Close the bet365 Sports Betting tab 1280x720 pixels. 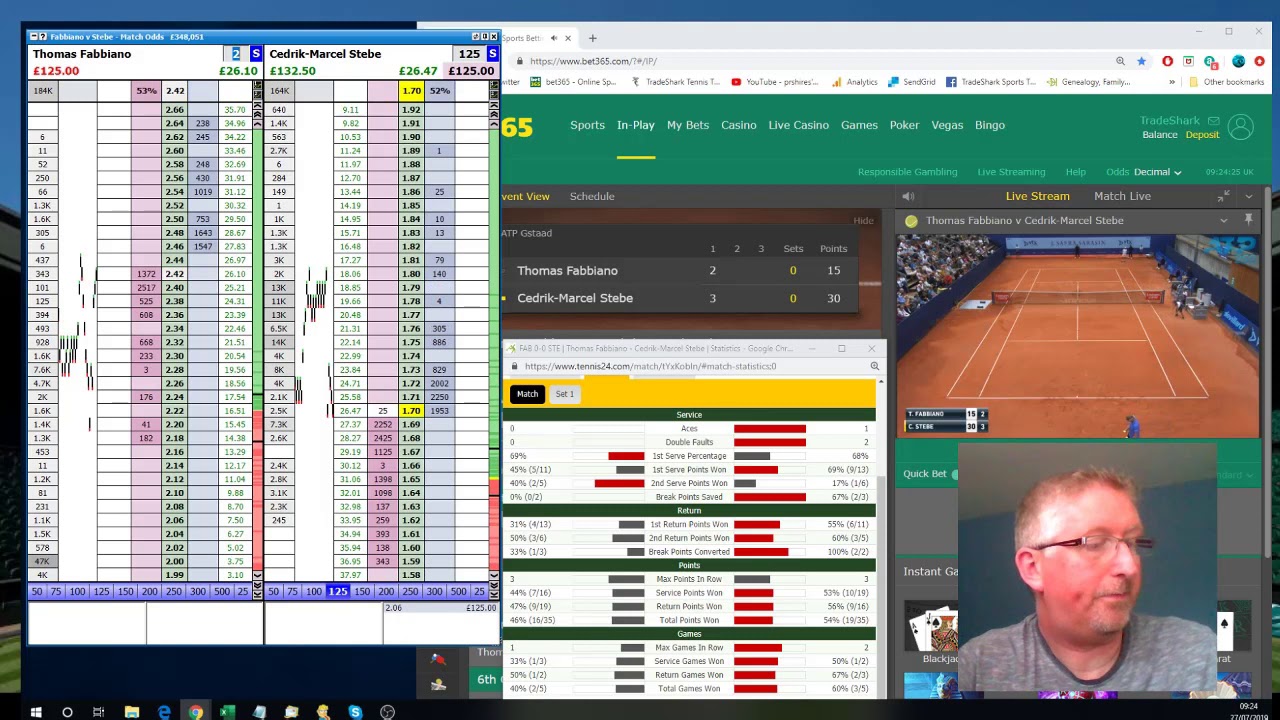[x=568, y=38]
